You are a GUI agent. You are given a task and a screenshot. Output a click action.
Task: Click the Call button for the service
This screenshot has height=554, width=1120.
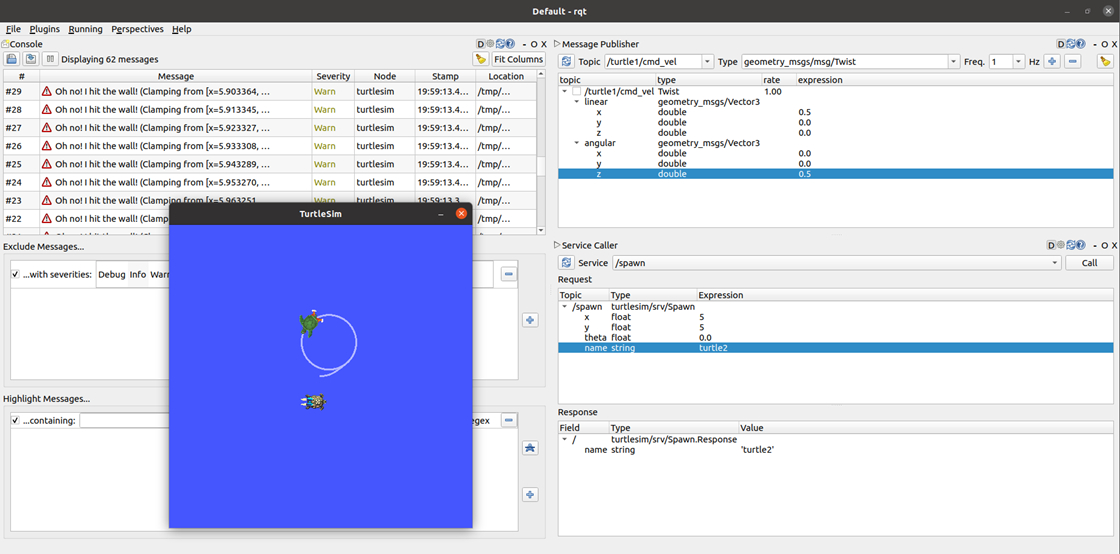coord(1089,263)
